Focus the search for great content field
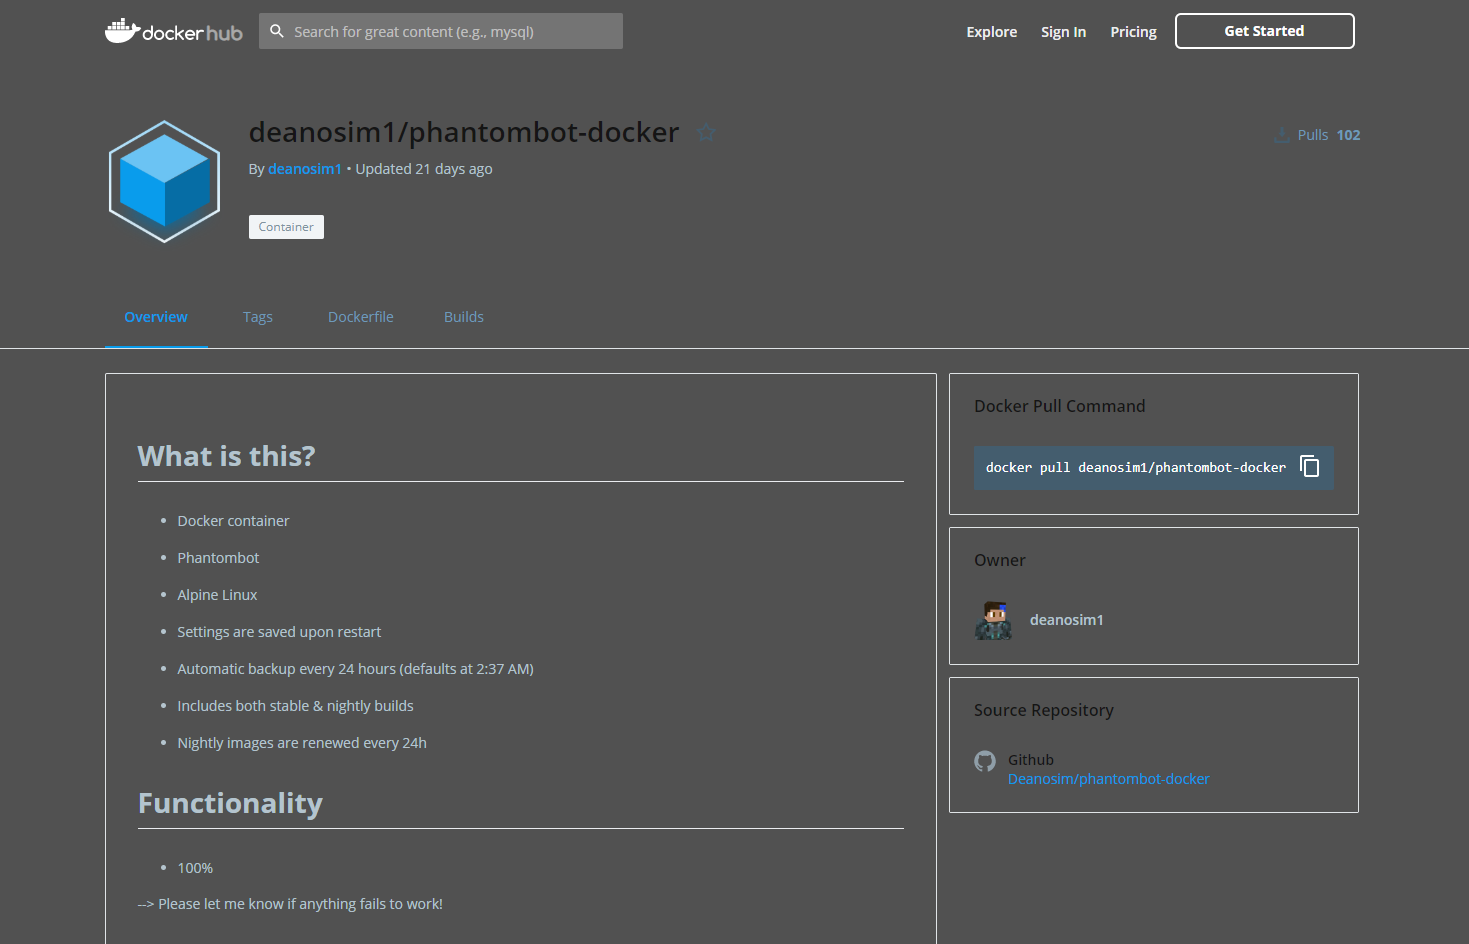1469x944 pixels. pyautogui.click(x=441, y=31)
